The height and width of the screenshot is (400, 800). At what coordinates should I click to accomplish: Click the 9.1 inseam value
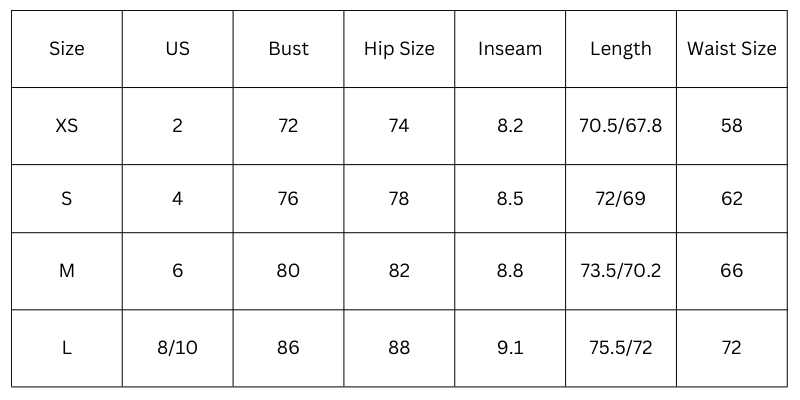click(510, 348)
